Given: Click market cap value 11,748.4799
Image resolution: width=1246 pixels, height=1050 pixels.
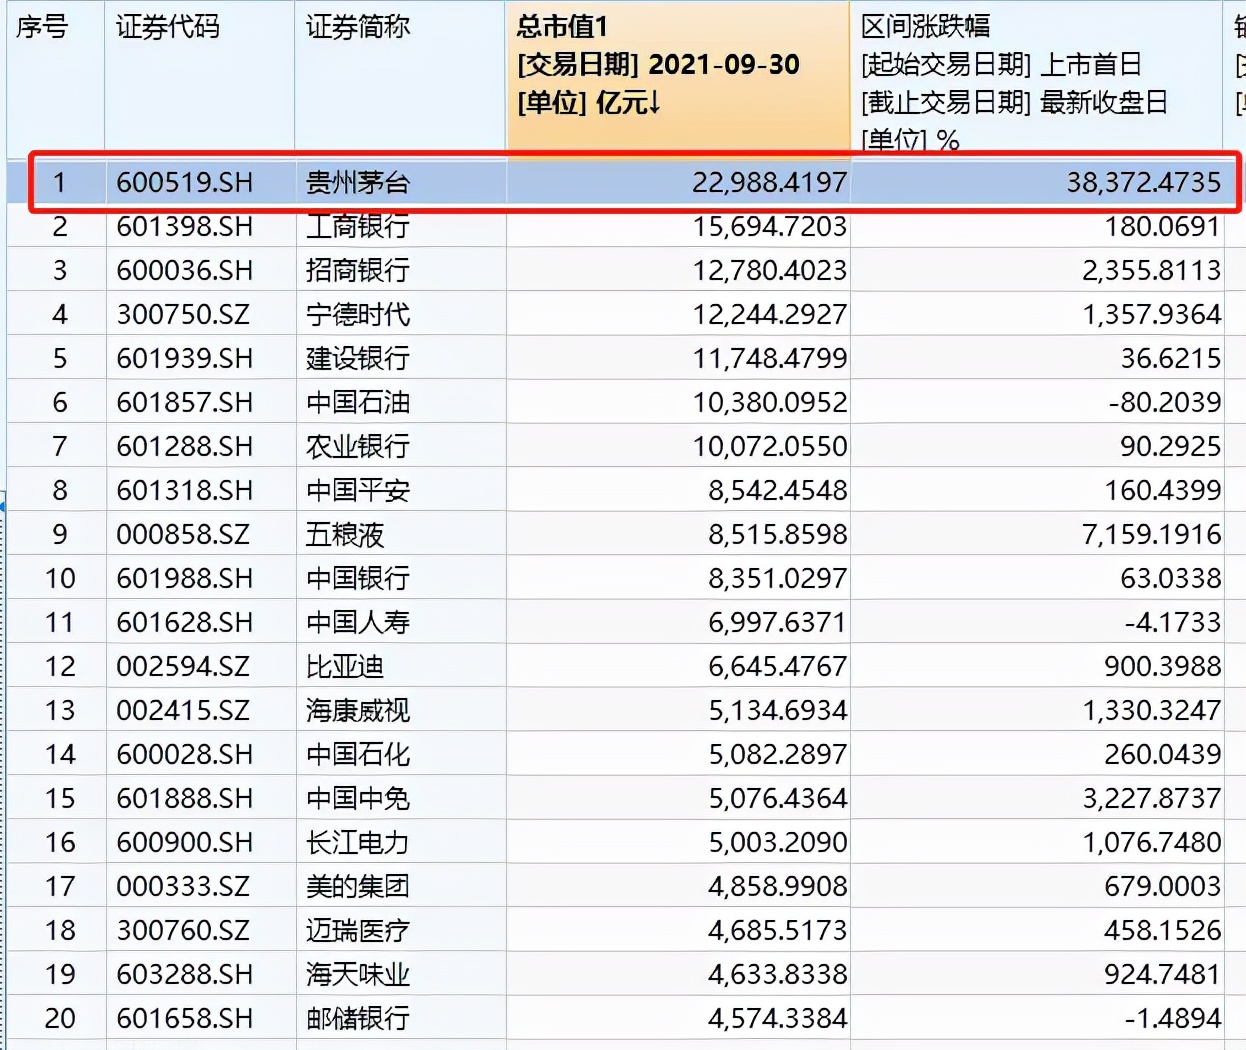Looking at the screenshot, I should click(x=769, y=359).
